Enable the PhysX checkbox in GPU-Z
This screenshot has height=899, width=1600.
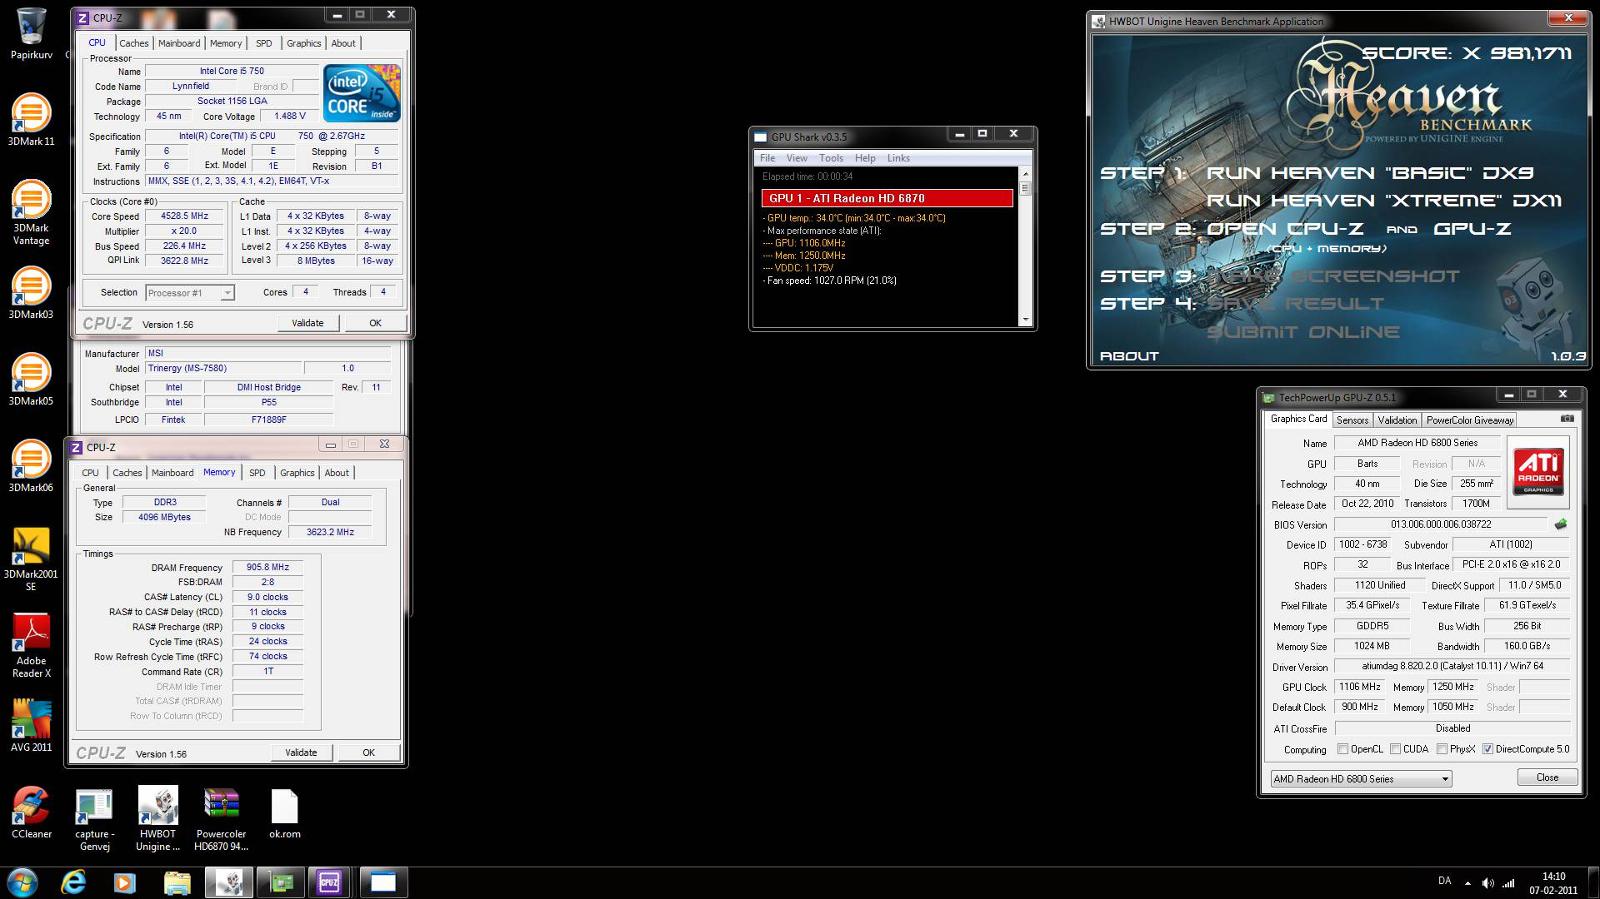(x=1442, y=749)
